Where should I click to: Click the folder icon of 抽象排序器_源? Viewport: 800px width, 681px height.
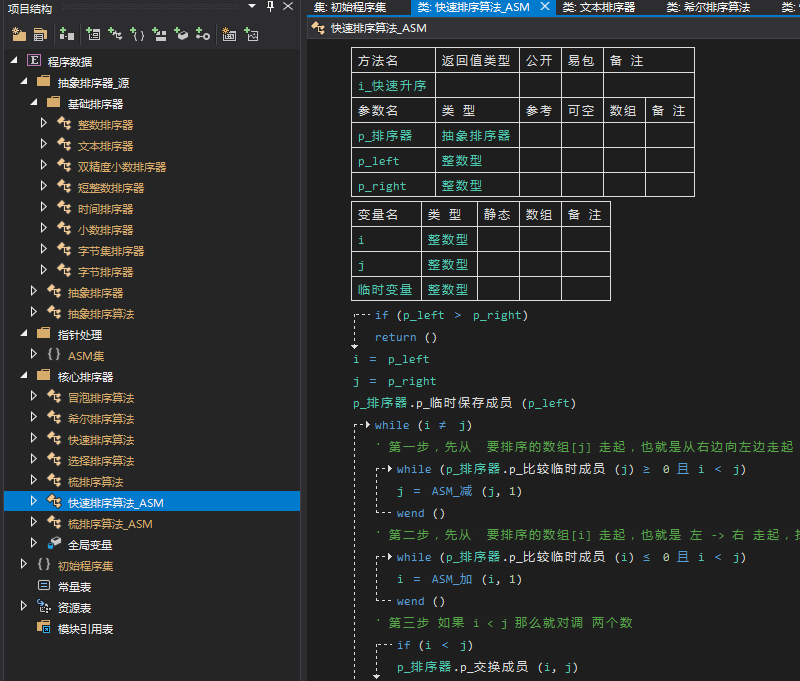pyautogui.click(x=44, y=82)
